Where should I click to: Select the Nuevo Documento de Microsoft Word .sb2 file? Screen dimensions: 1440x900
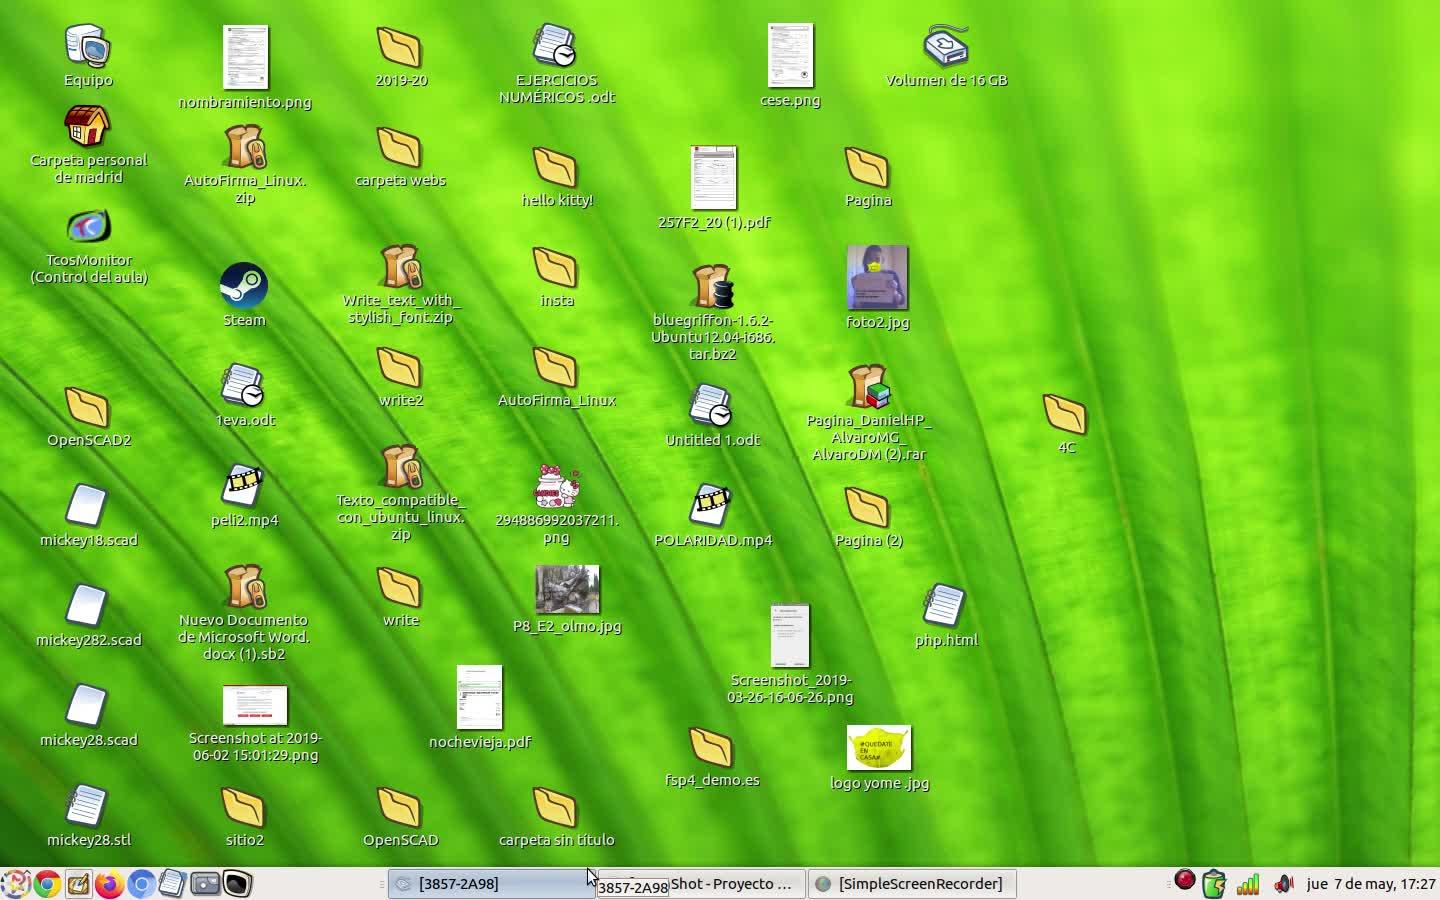244,587
